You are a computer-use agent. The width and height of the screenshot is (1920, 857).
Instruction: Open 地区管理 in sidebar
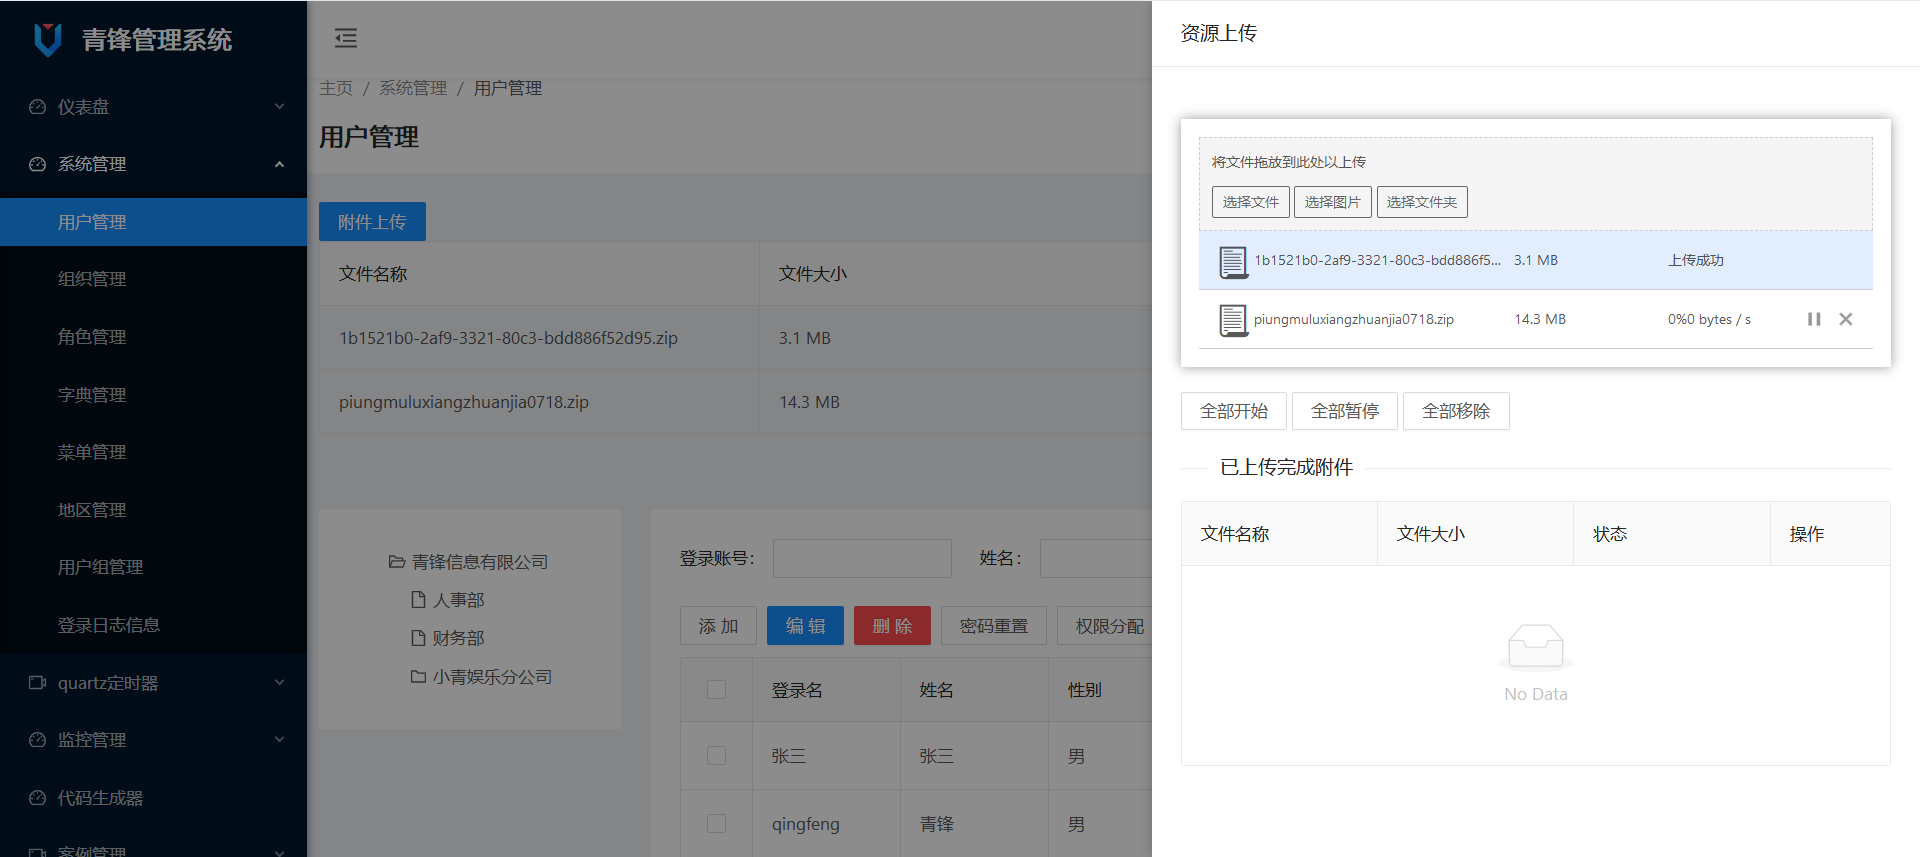point(153,510)
